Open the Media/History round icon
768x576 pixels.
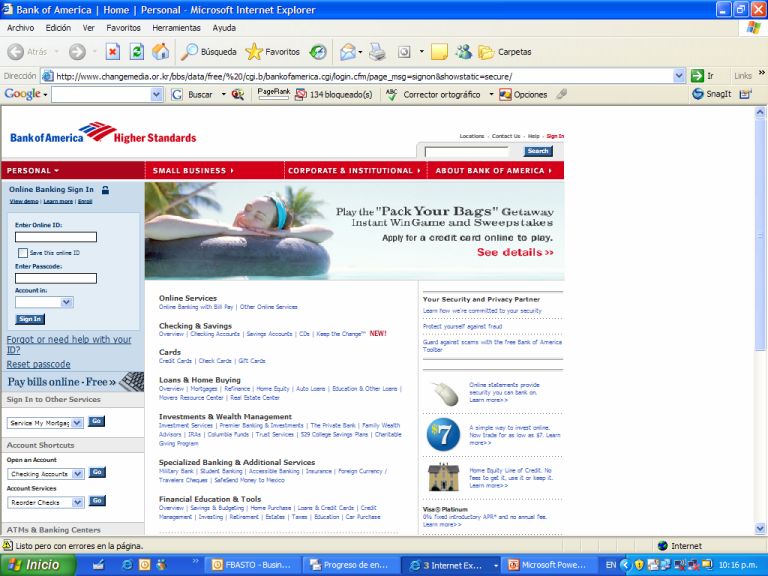click(318, 51)
